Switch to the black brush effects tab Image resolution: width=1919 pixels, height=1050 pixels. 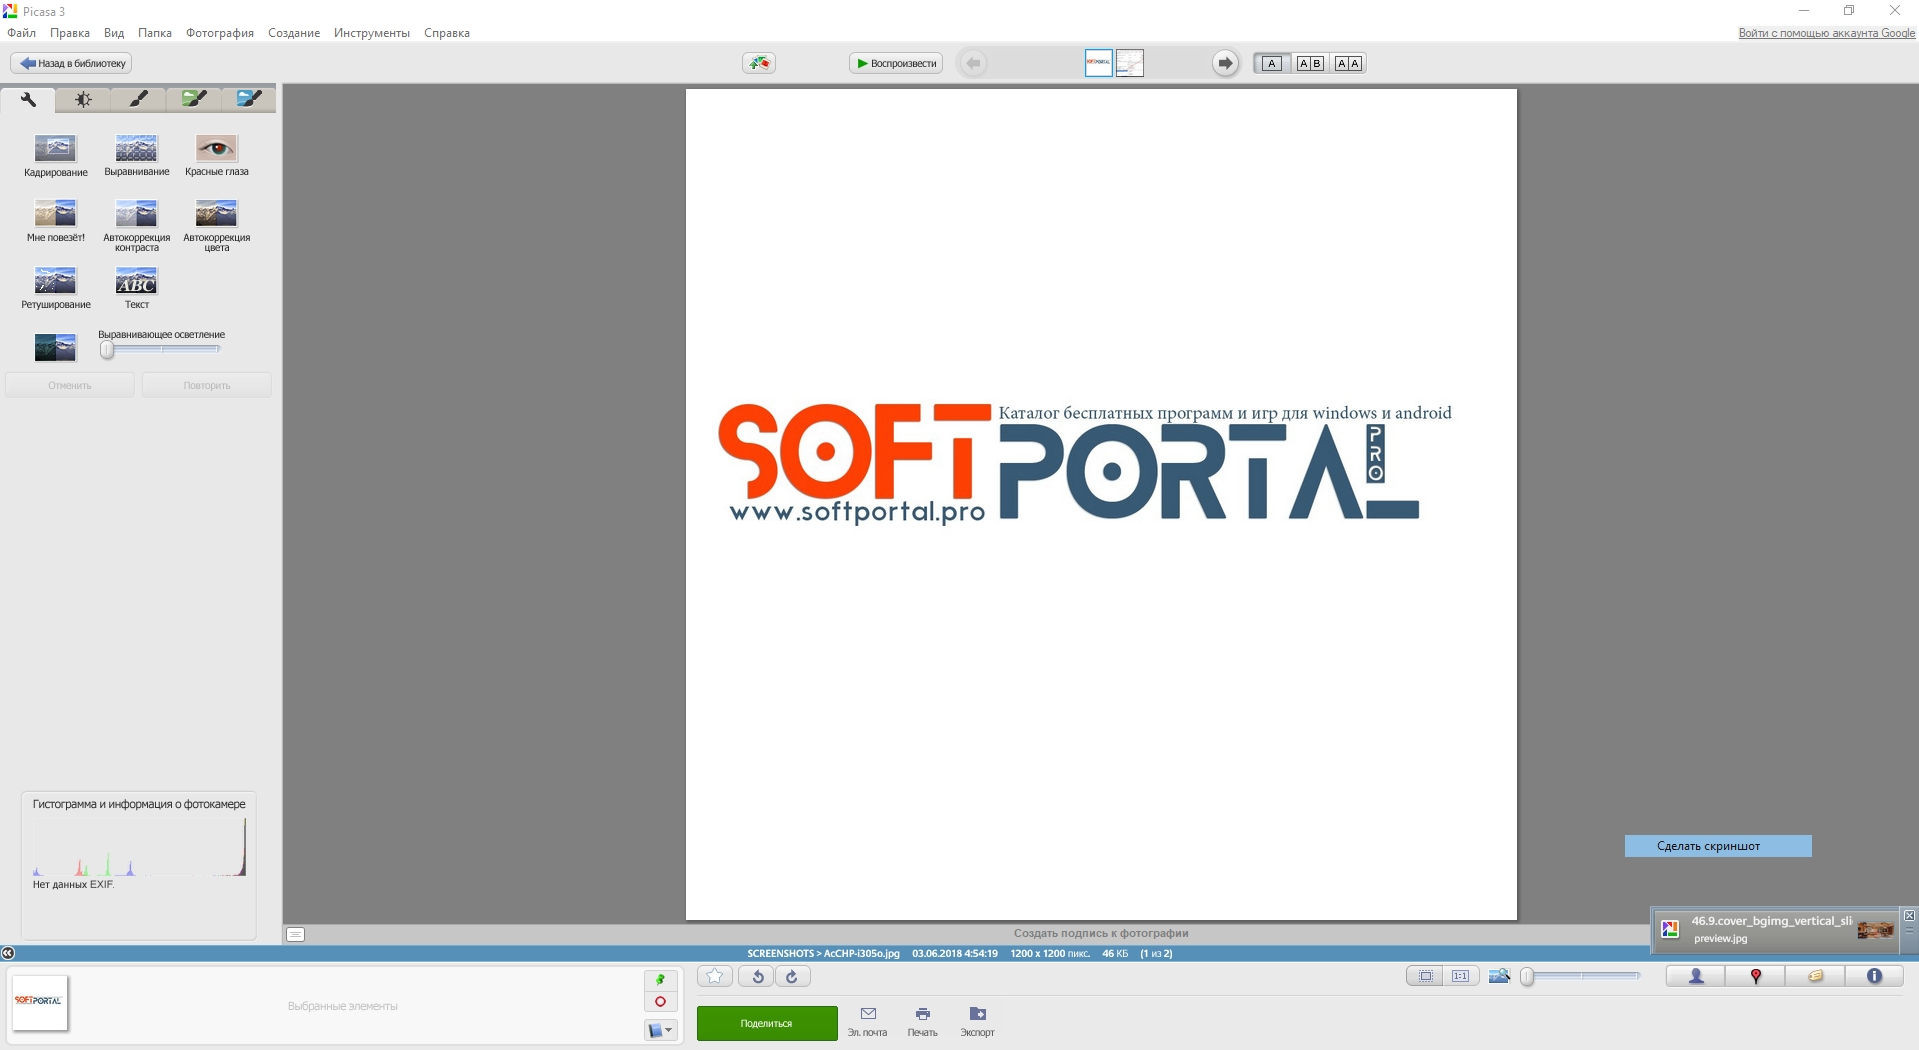point(138,99)
